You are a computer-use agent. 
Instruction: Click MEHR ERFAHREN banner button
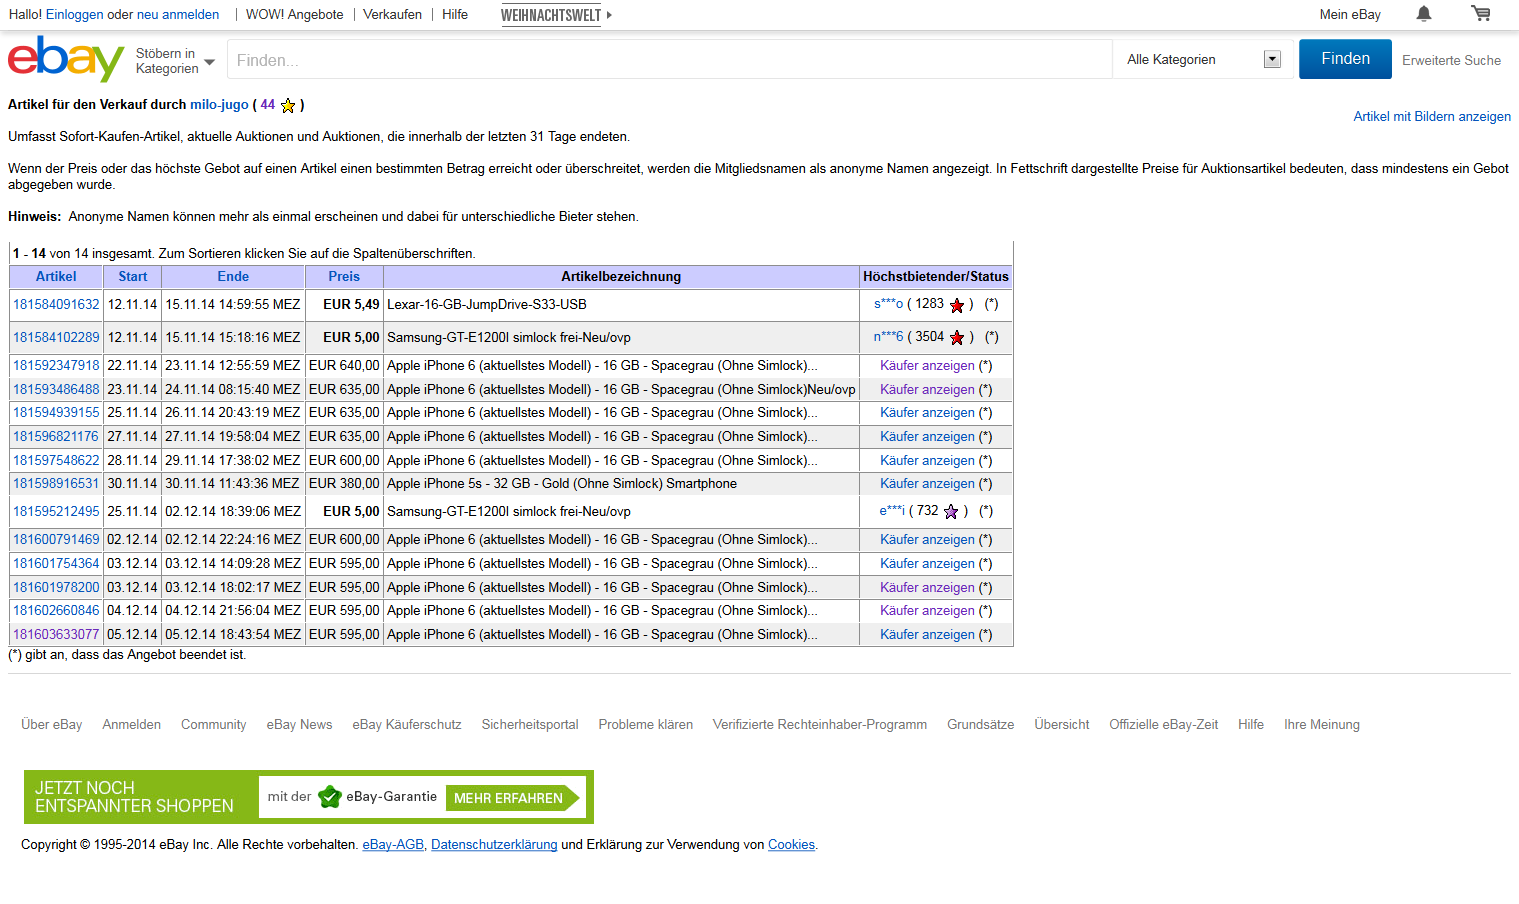513,797
